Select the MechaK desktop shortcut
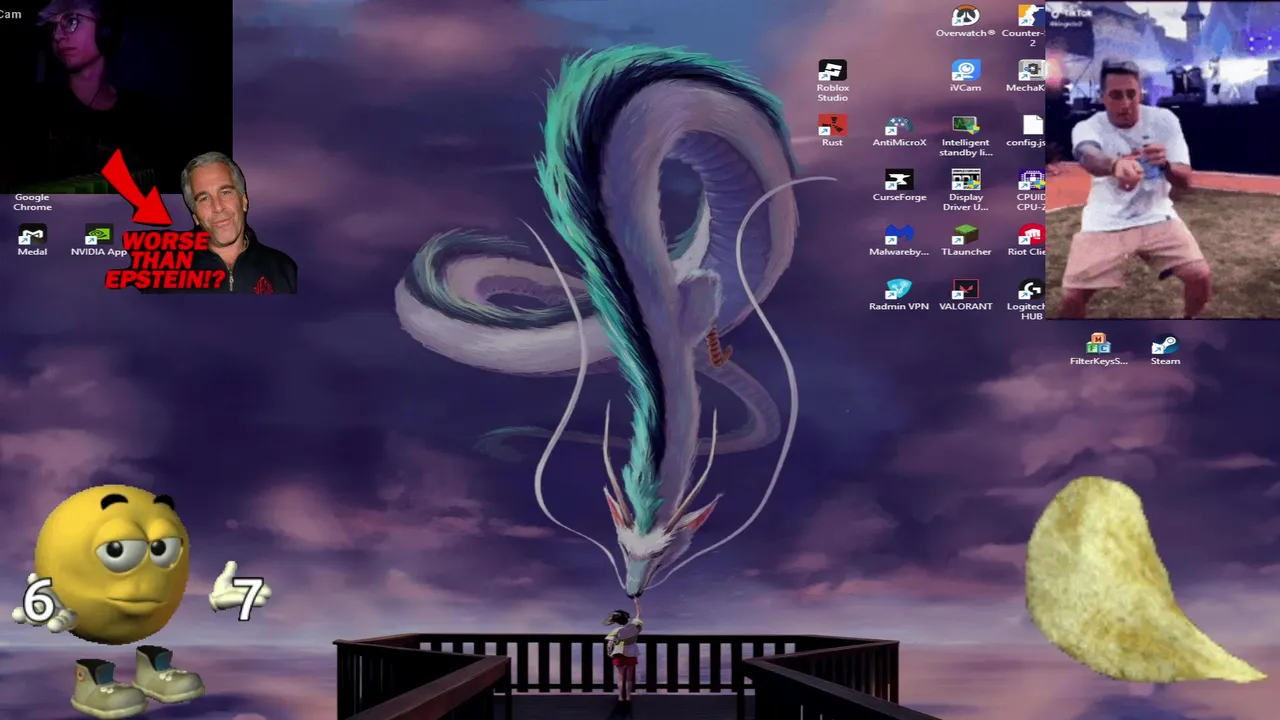 click(1025, 75)
